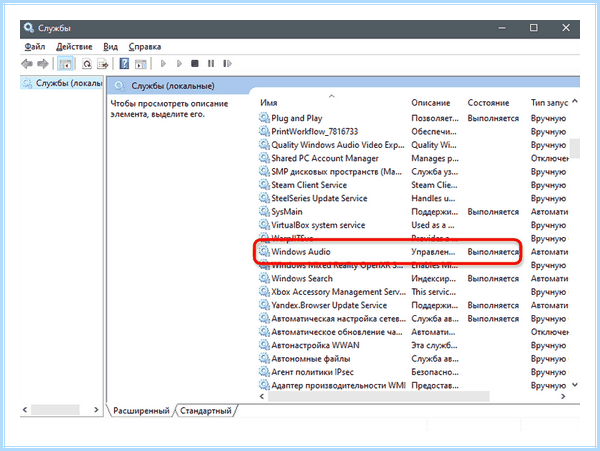The width and height of the screenshot is (600, 451).
Task: Select Агент политики IPsec service
Action: (x=414, y=372)
